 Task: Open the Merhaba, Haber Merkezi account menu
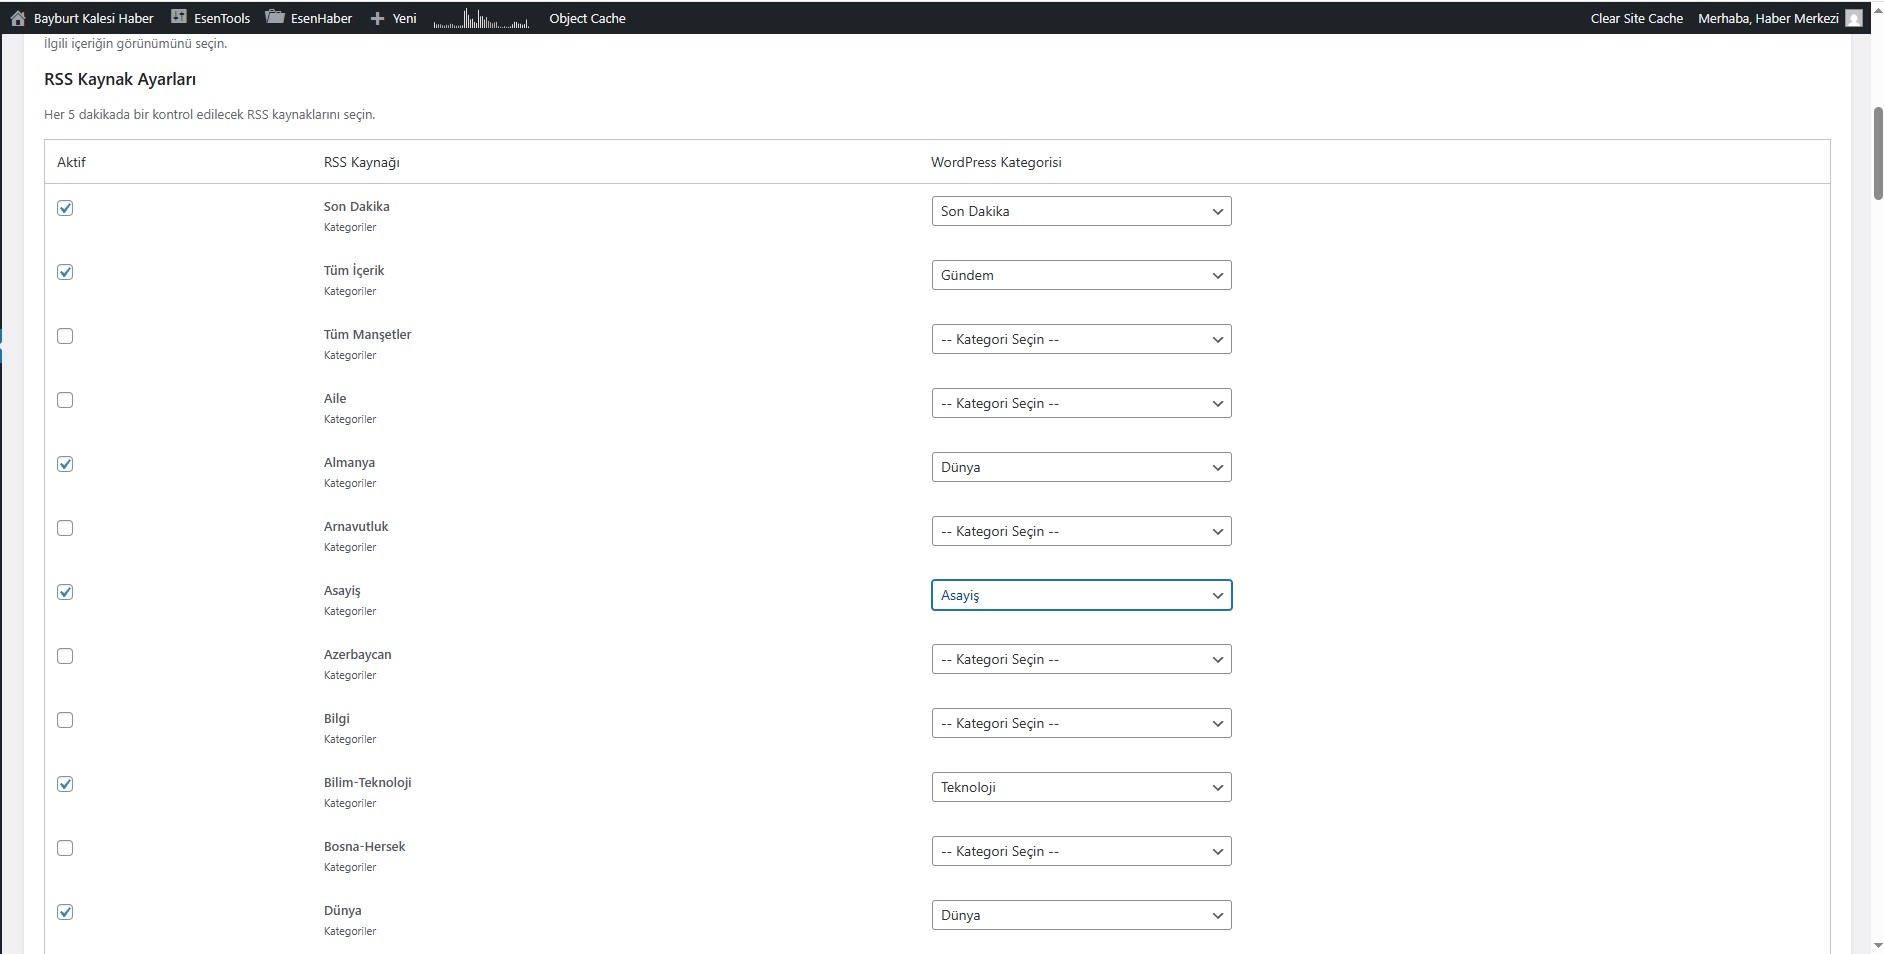click(1780, 18)
